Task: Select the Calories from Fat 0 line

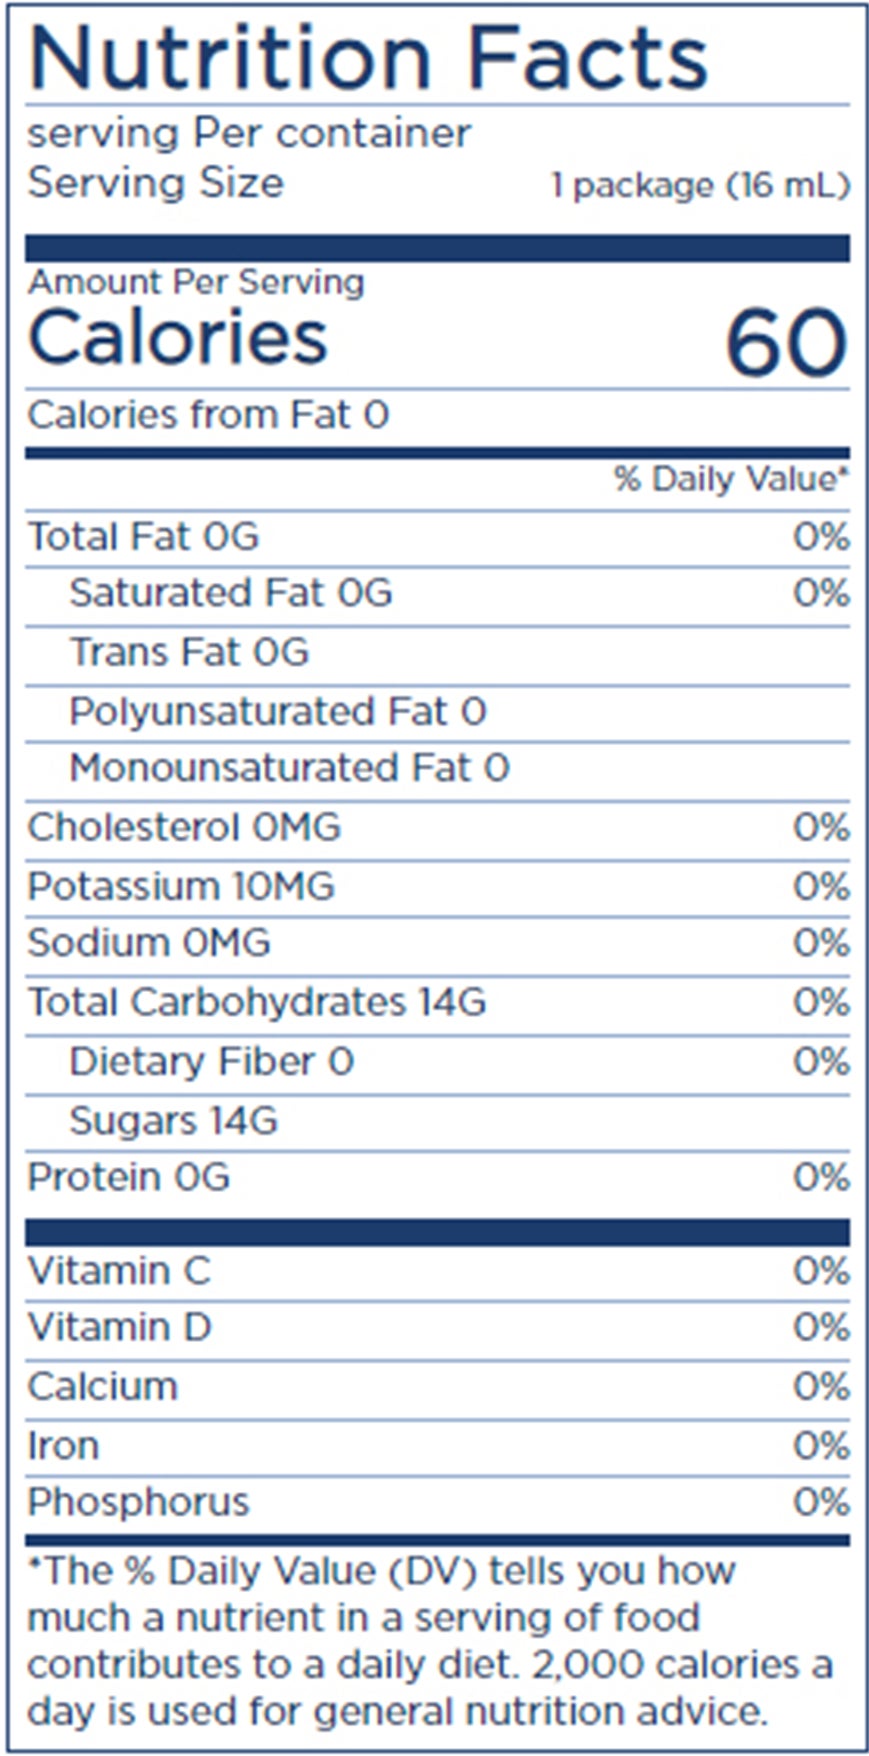Action: pyautogui.click(x=208, y=414)
